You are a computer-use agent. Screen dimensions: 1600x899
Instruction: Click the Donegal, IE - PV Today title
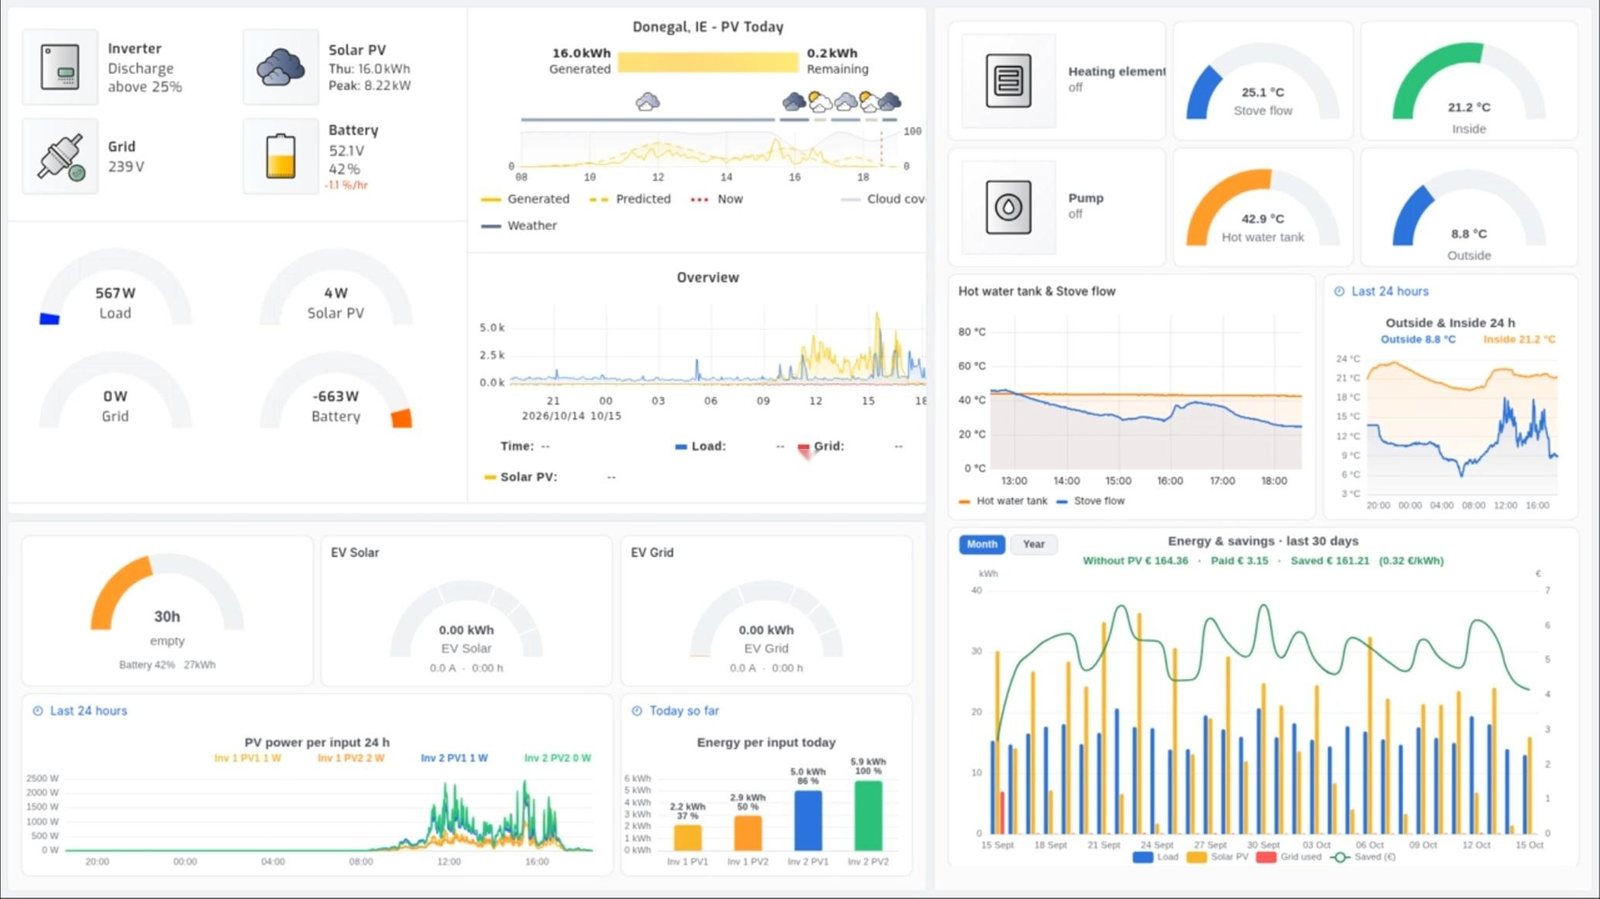708,27
